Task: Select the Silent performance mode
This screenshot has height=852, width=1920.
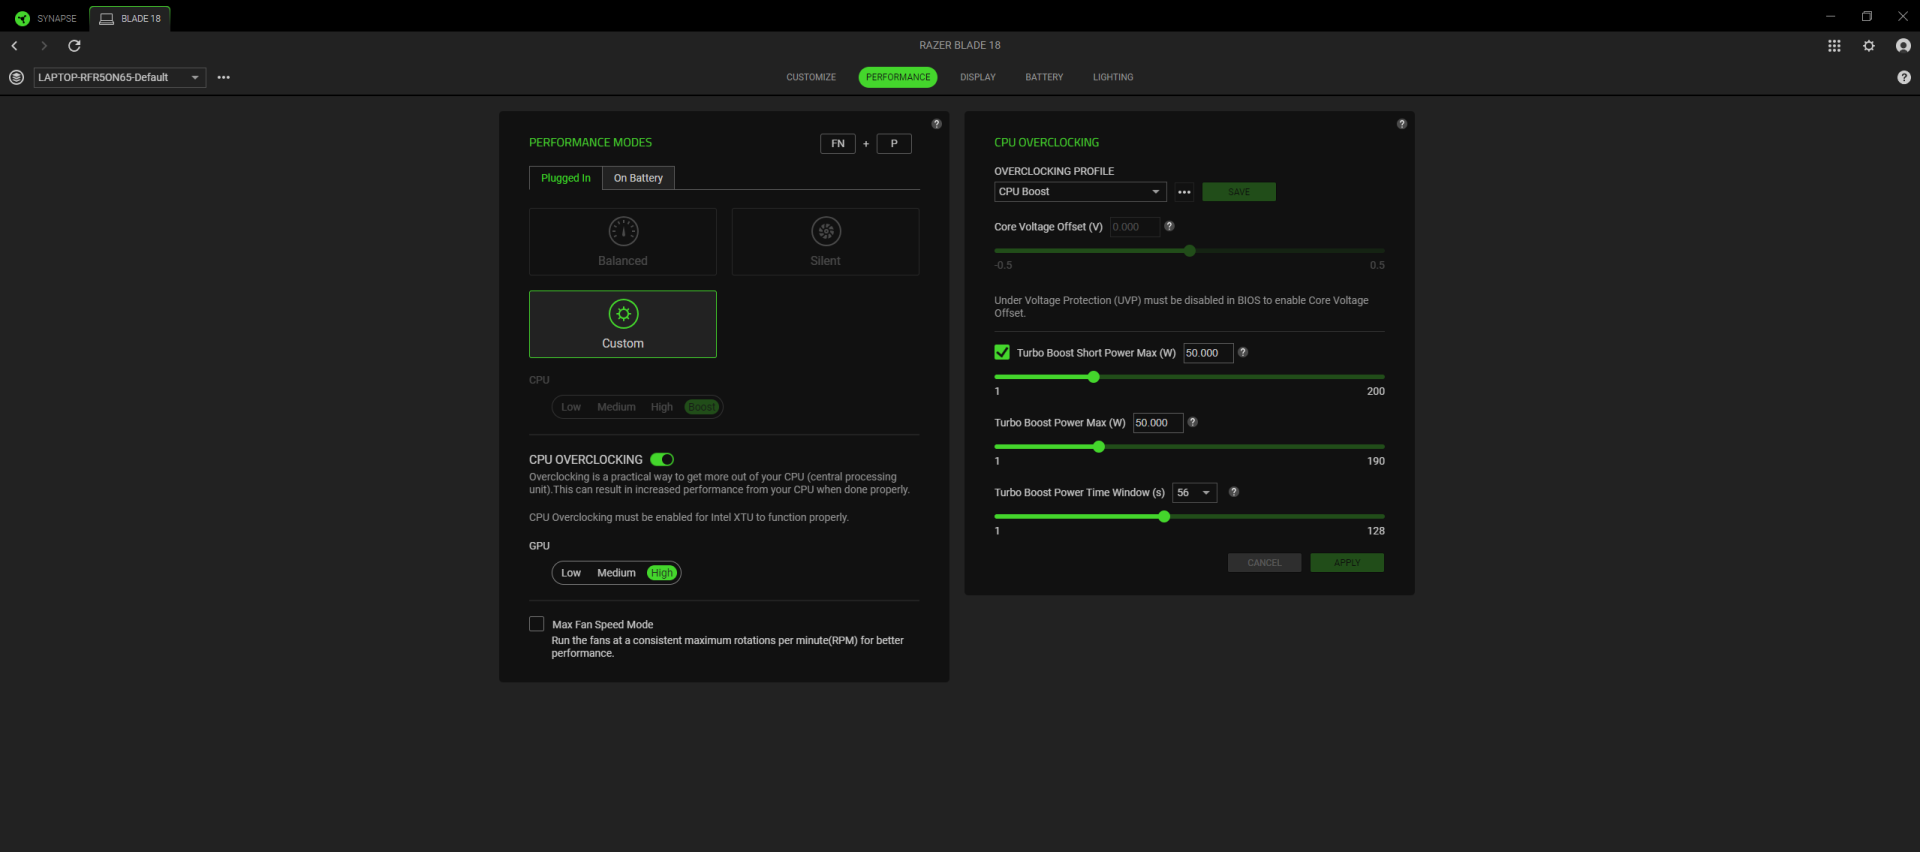Action: point(826,242)
